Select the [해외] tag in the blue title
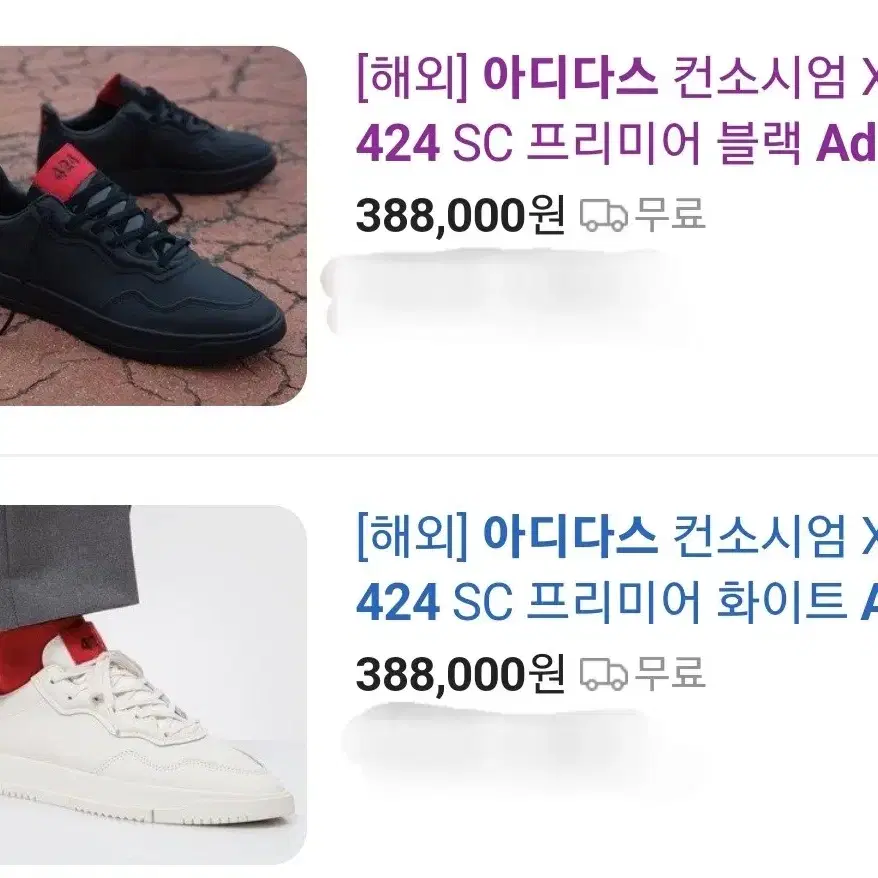878x878 pixels. (x=412, y=536)
